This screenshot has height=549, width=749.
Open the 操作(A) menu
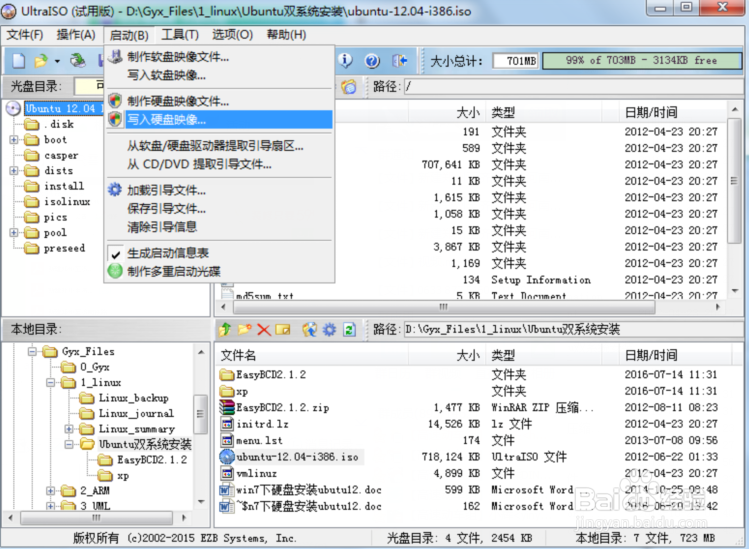[x=76, y=35]
